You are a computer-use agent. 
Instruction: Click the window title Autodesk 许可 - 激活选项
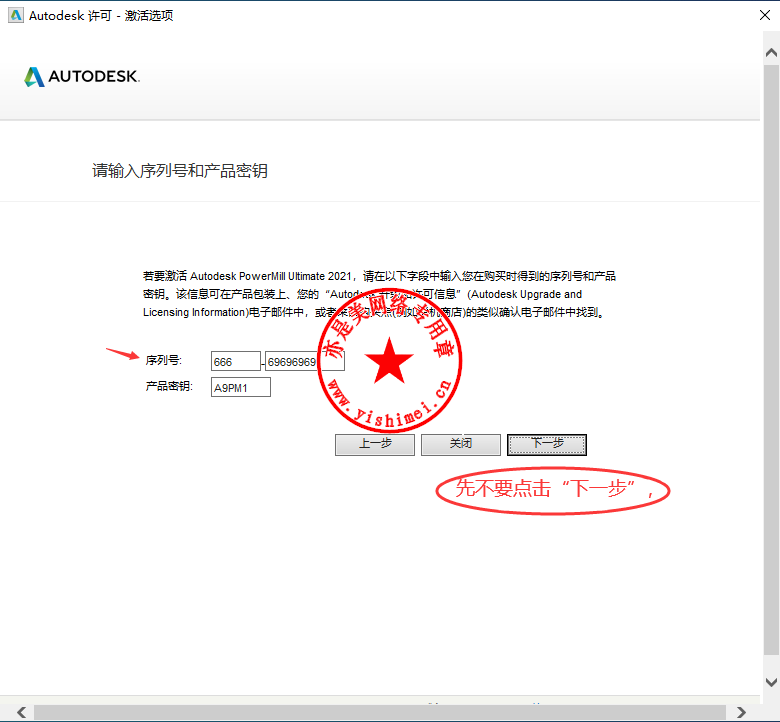pos(101,15)
